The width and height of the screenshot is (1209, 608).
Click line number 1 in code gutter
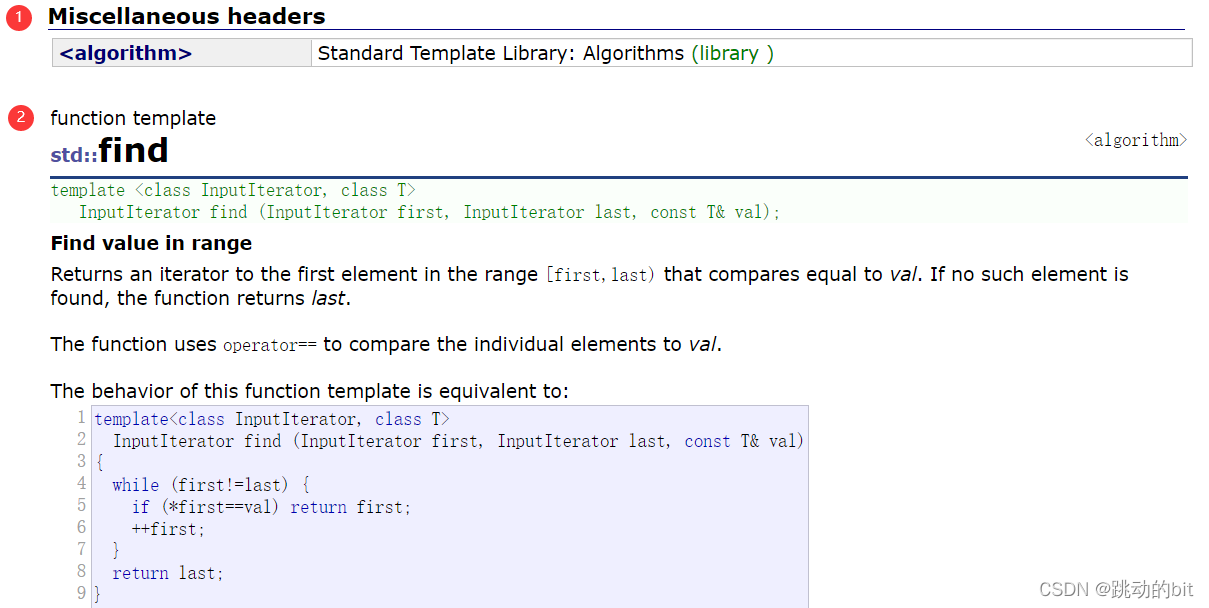pyautogui.click(x=81, y=417)
